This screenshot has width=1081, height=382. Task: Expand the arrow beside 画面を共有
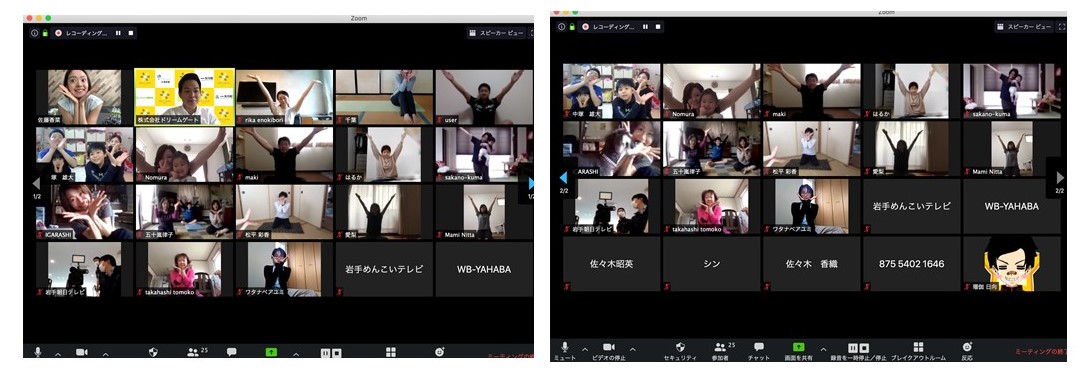tap(823, 349)
